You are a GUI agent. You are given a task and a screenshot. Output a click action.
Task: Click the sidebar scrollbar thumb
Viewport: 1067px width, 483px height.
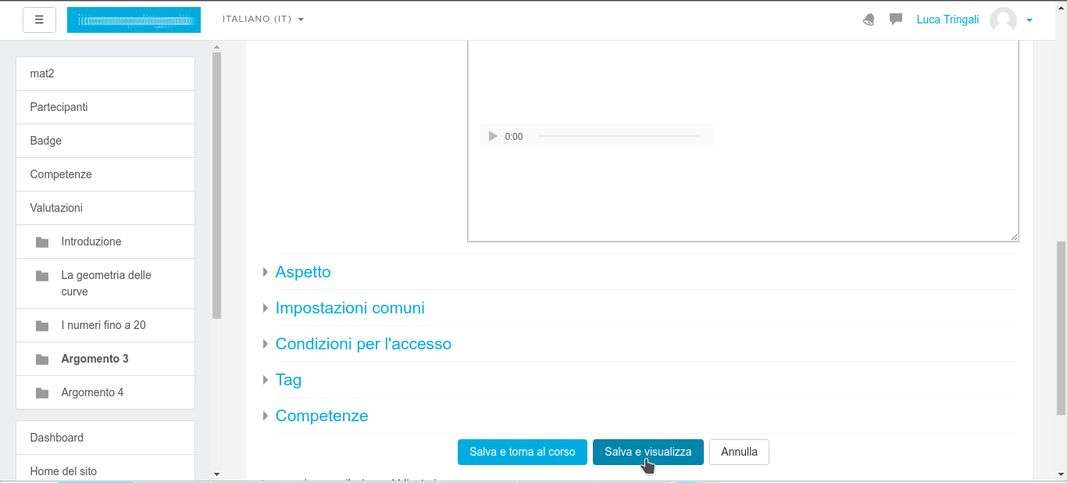click(216, 186)
